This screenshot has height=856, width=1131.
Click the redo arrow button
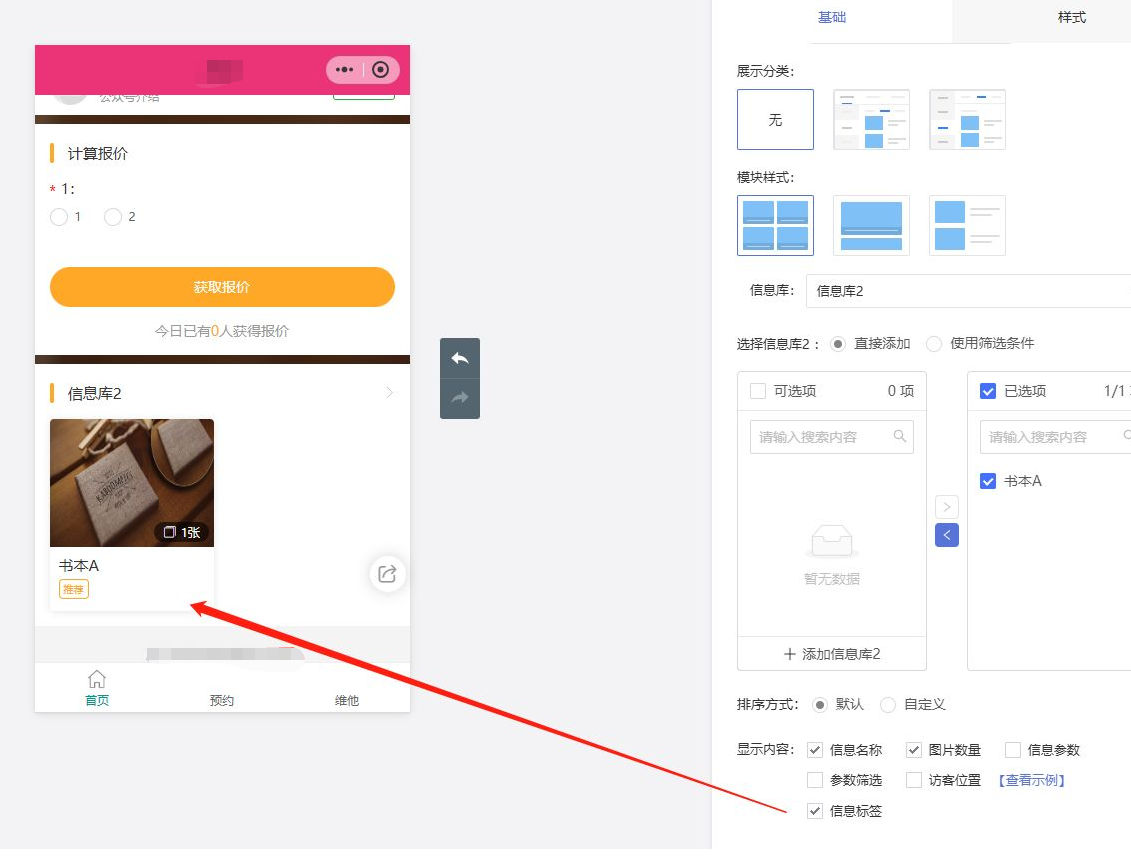459,398
